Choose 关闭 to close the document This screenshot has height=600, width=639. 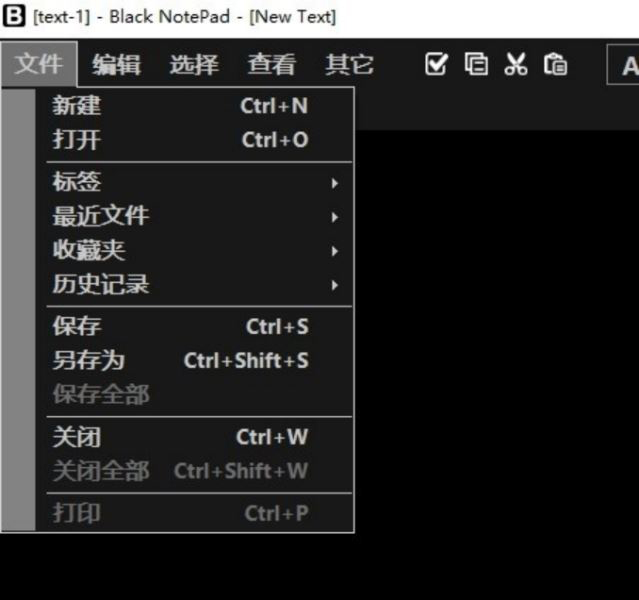195,437
